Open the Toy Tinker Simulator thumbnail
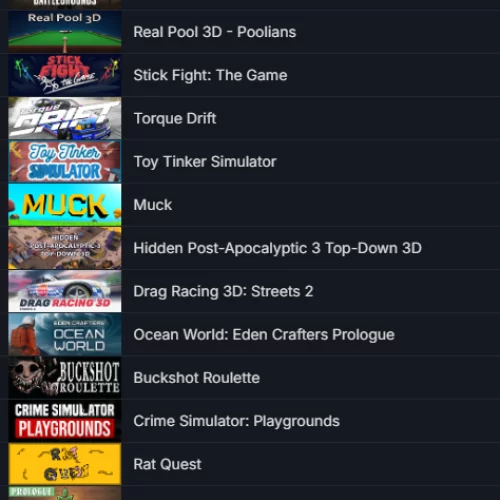500x500 pixels. (65, 161)
